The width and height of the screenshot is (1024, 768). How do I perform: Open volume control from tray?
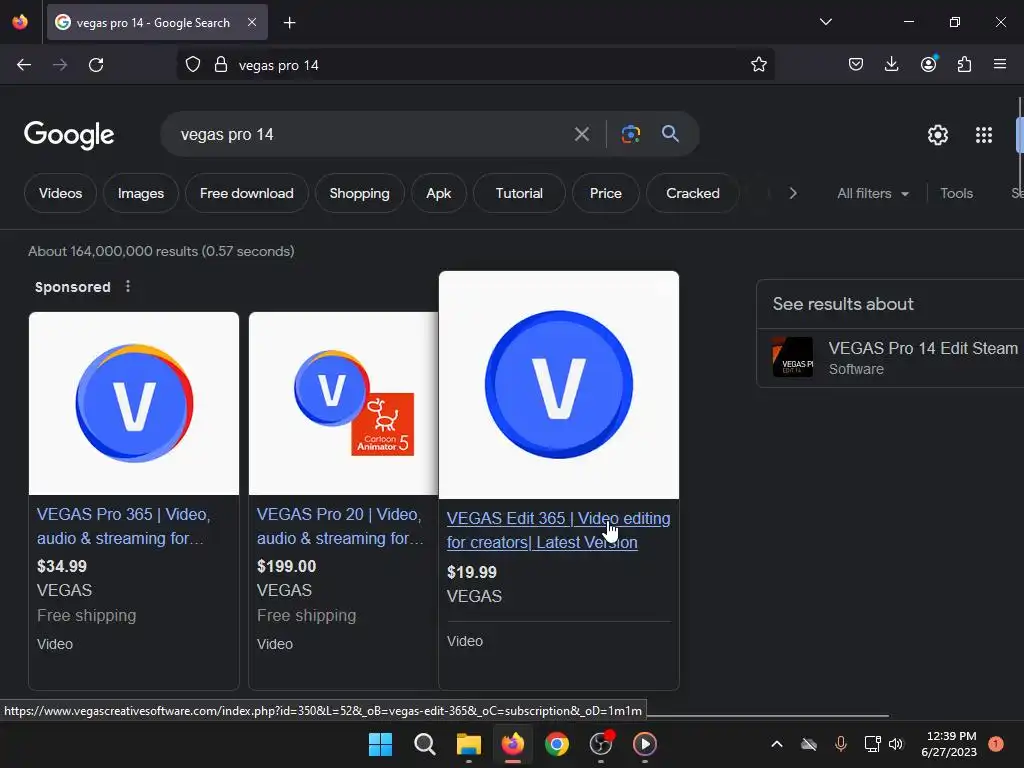coord(895,744)
